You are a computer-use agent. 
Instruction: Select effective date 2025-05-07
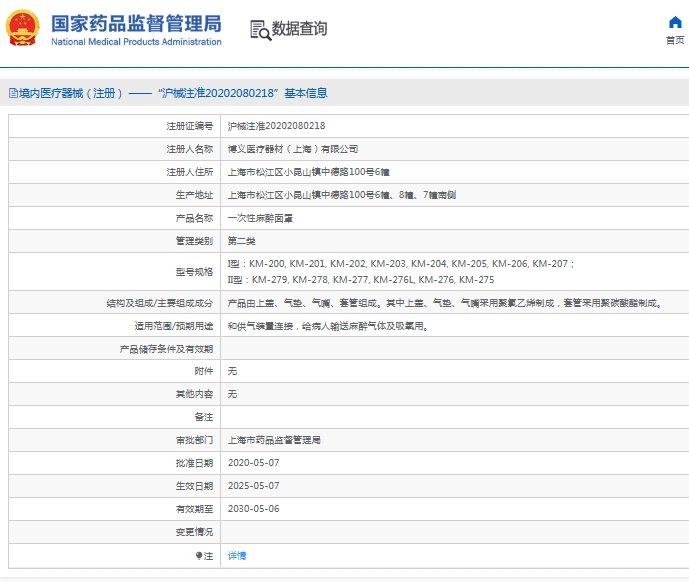254,486
